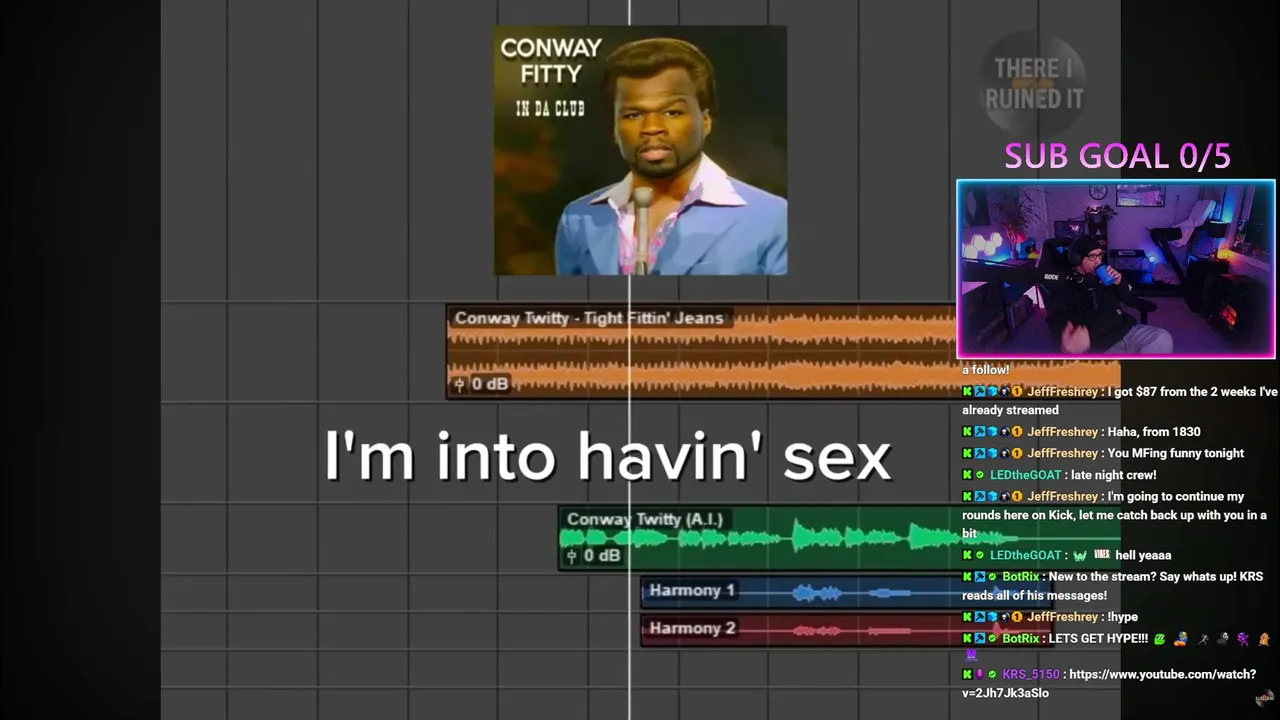Click the chat message 'Haha, from 1830'
Viewport: 1280px width, 720px height.
(x=1154, y=432)
